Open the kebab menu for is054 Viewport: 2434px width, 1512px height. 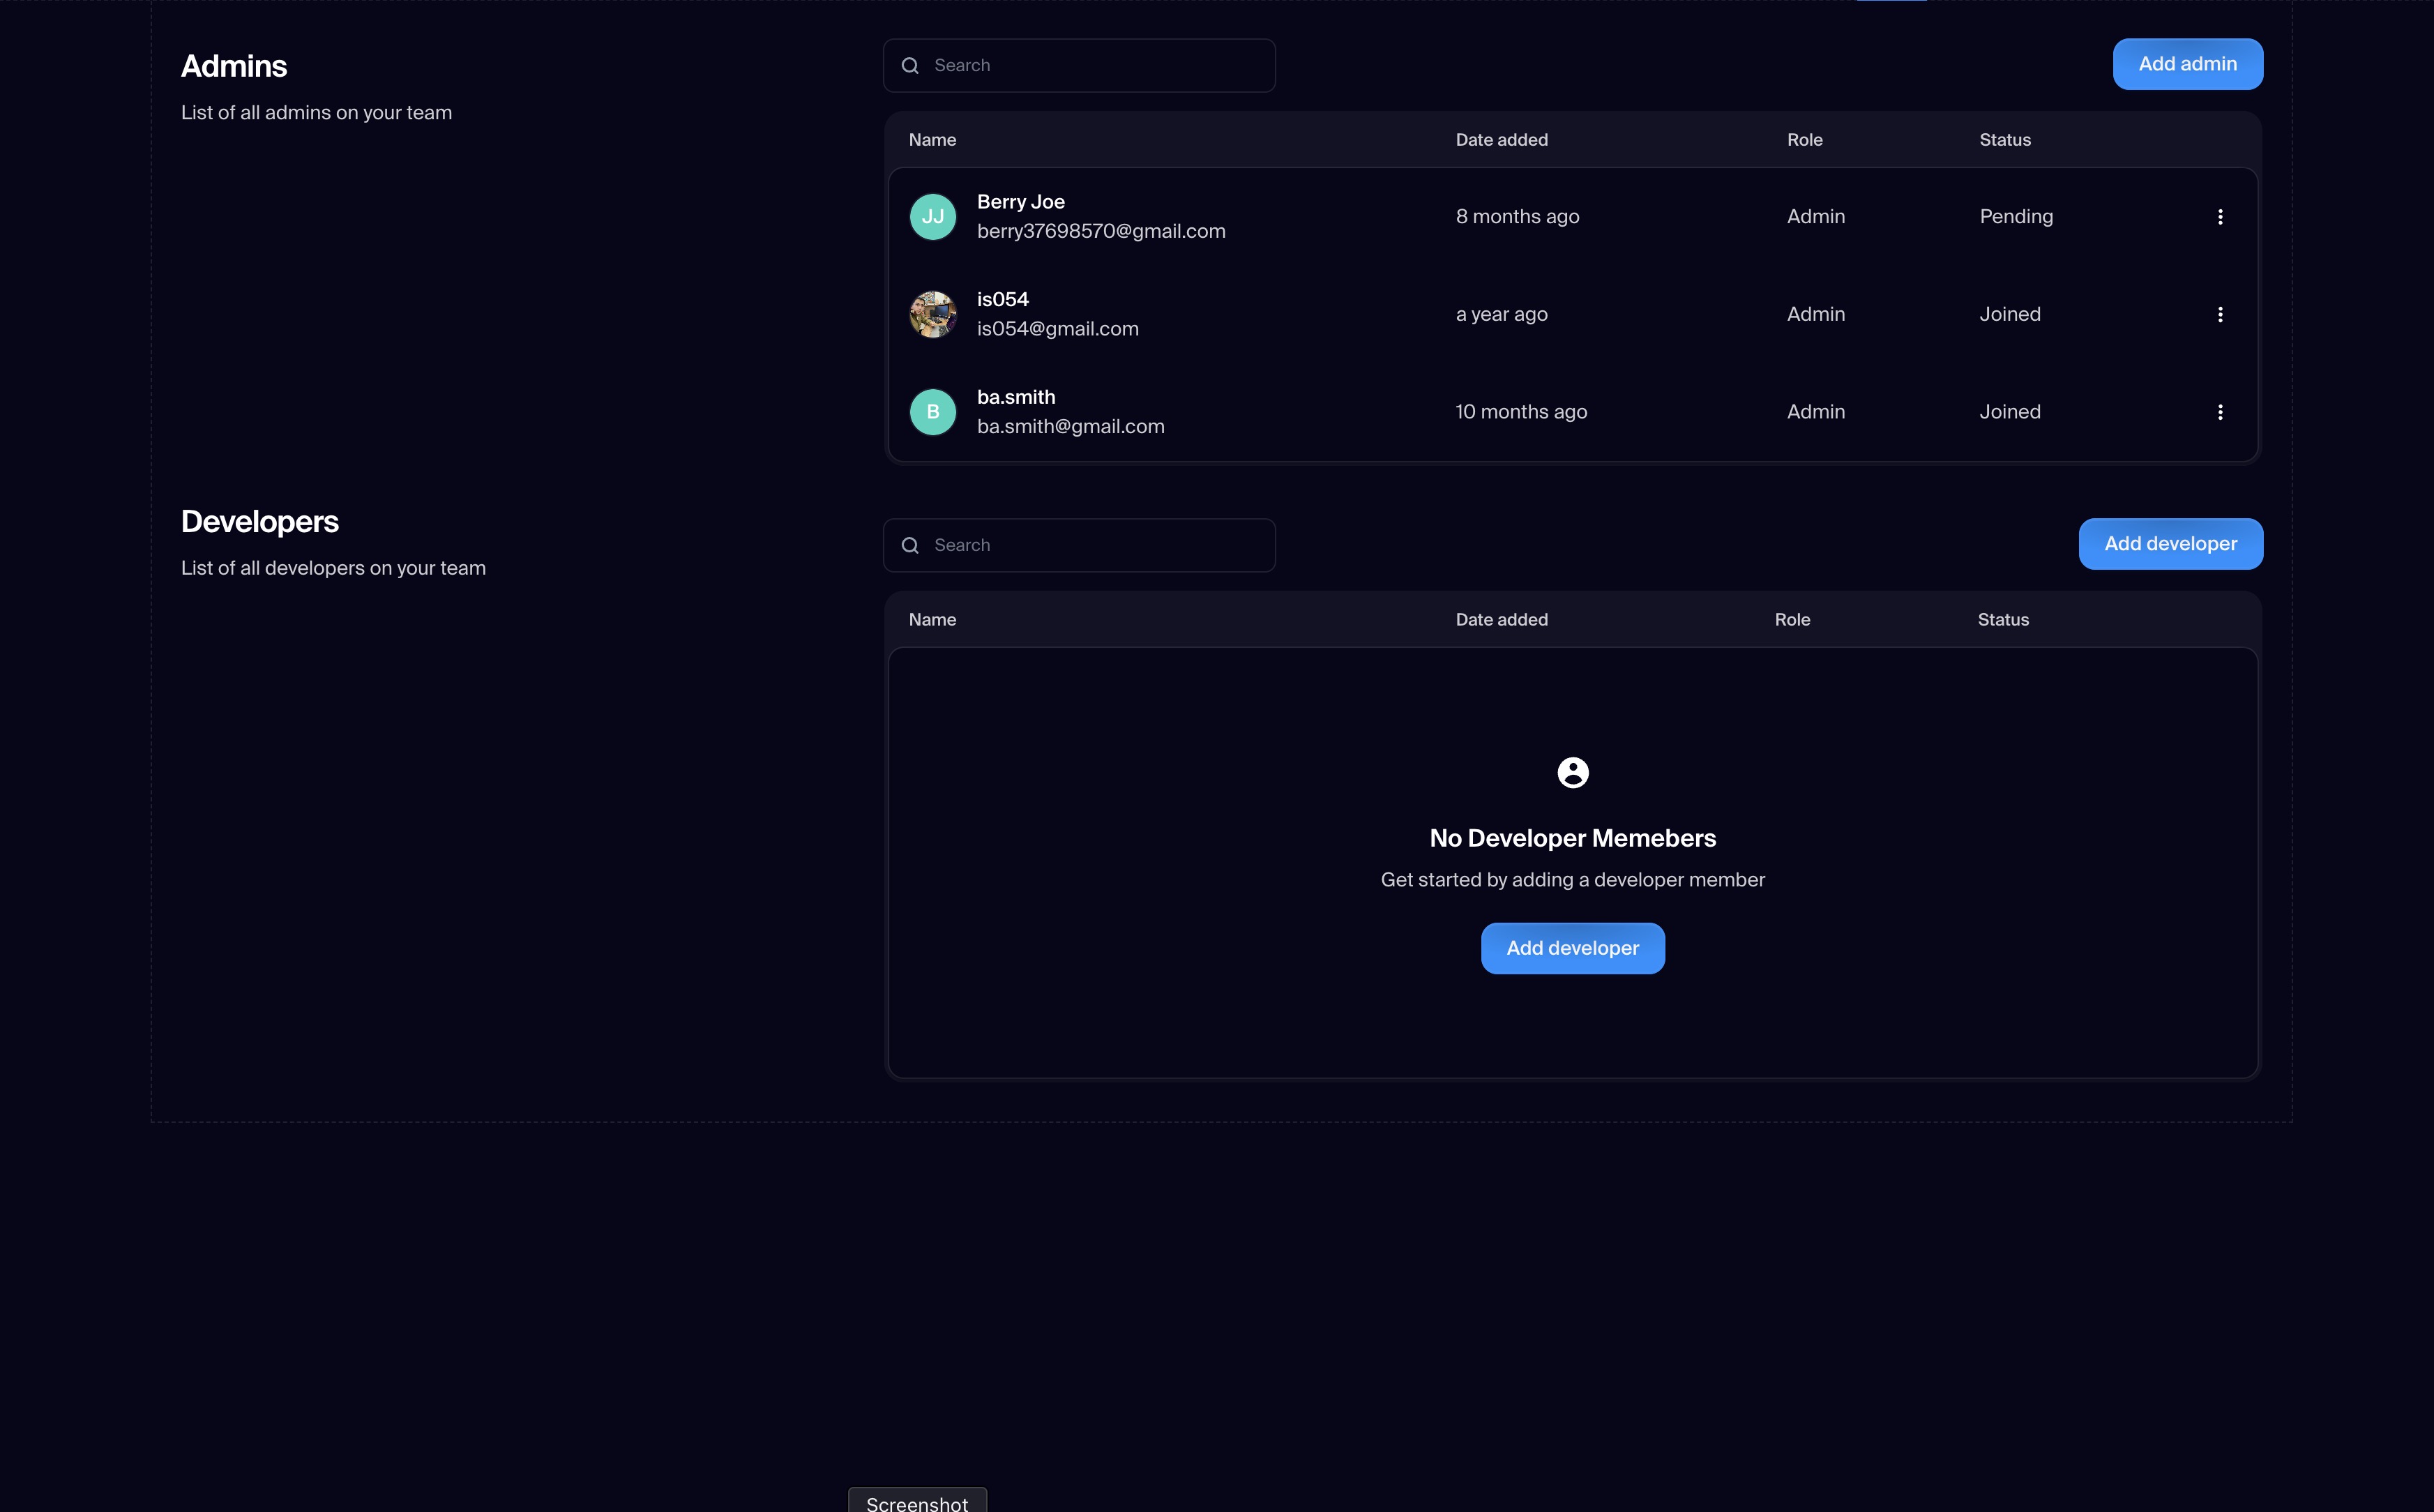2220,314
